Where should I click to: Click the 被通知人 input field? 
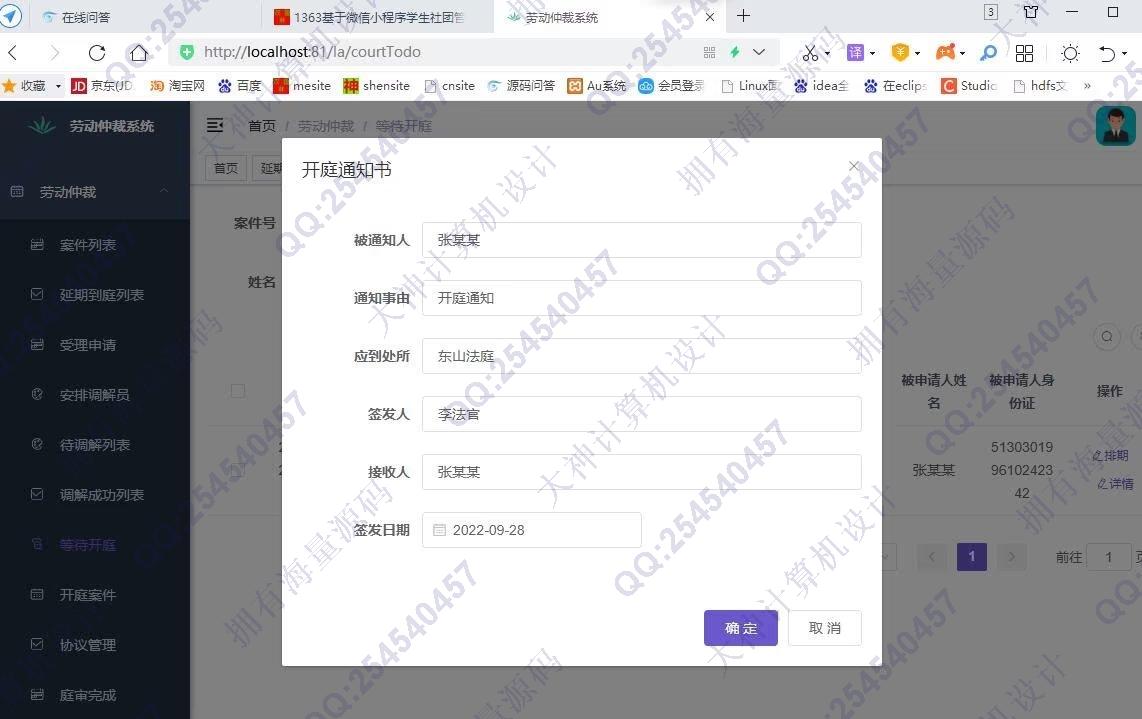coord(640,240)
